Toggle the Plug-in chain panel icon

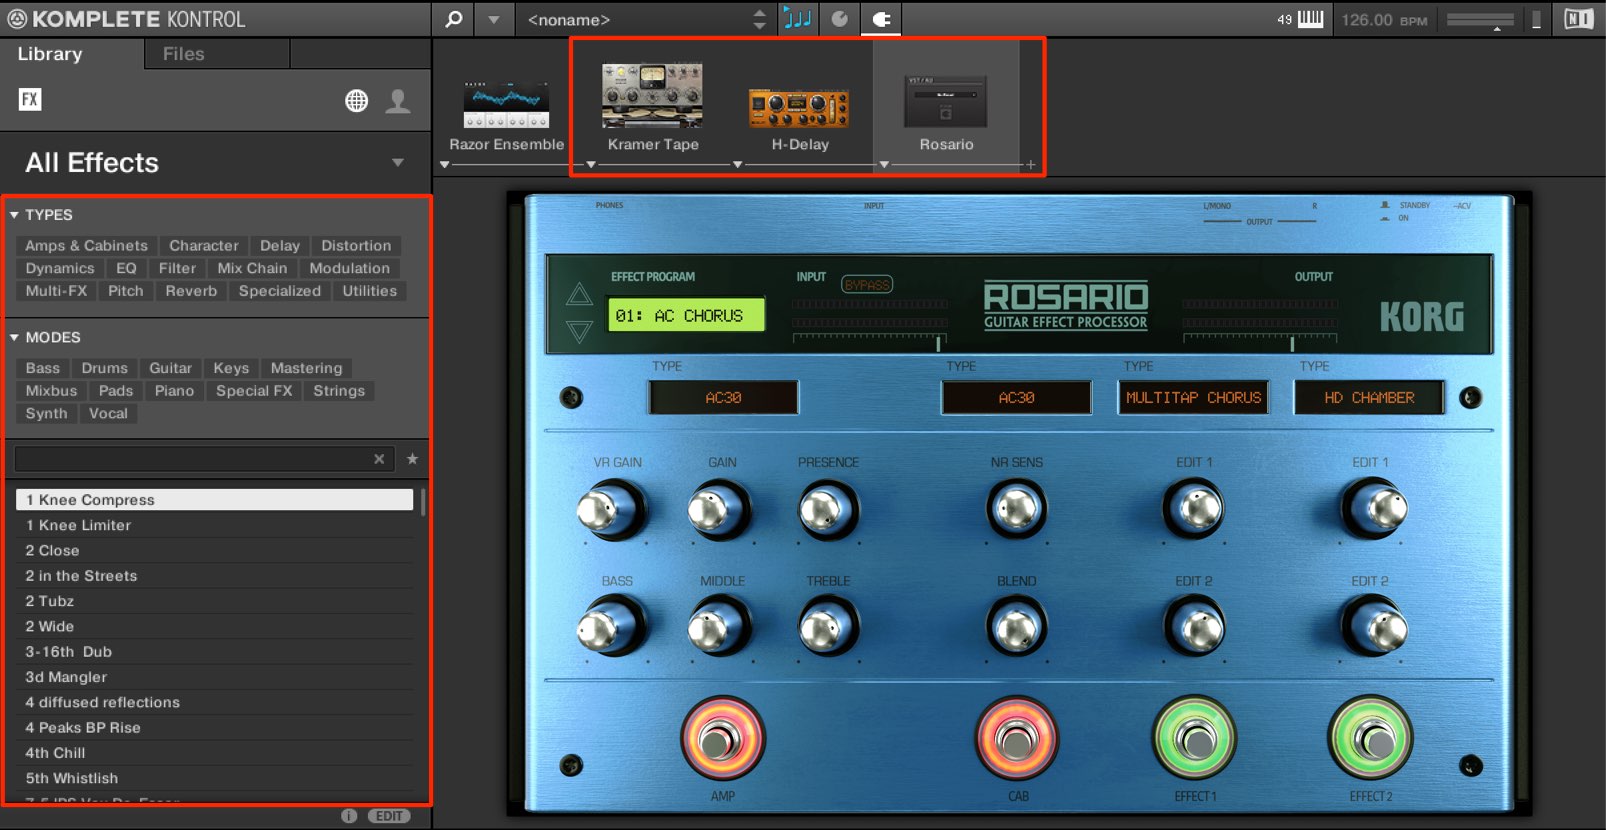click(x=882, y=19)
